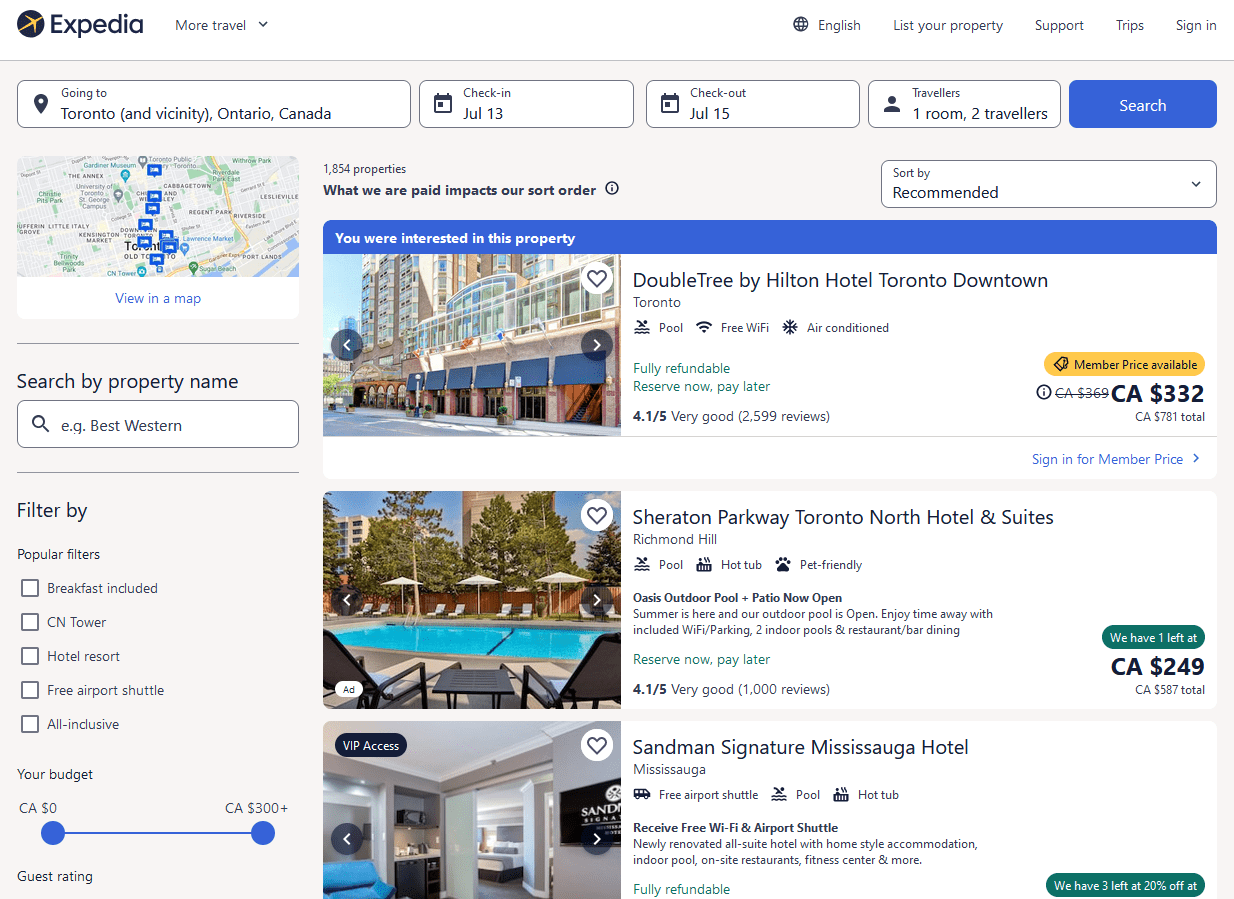Click the Air conditioned snowflake icon
The image size is (1234, 899).
click(x=790, y=327)
